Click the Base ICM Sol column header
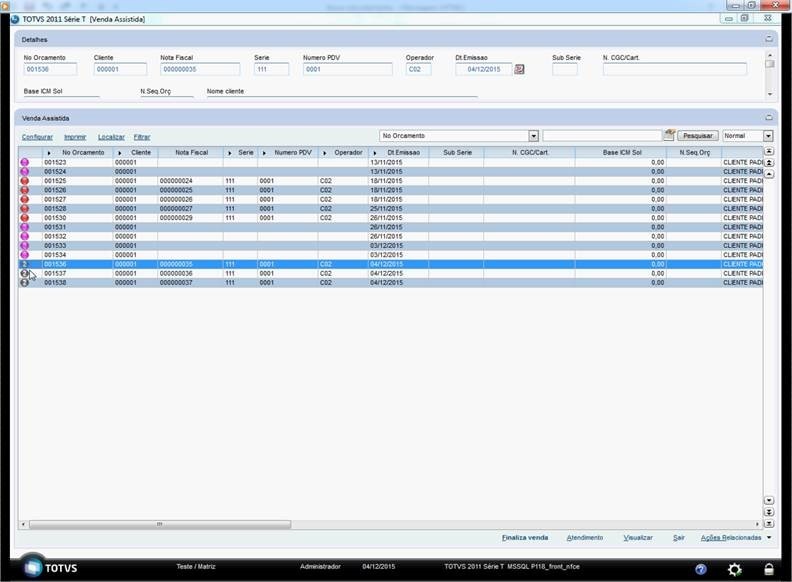 [x=621, y=153]
